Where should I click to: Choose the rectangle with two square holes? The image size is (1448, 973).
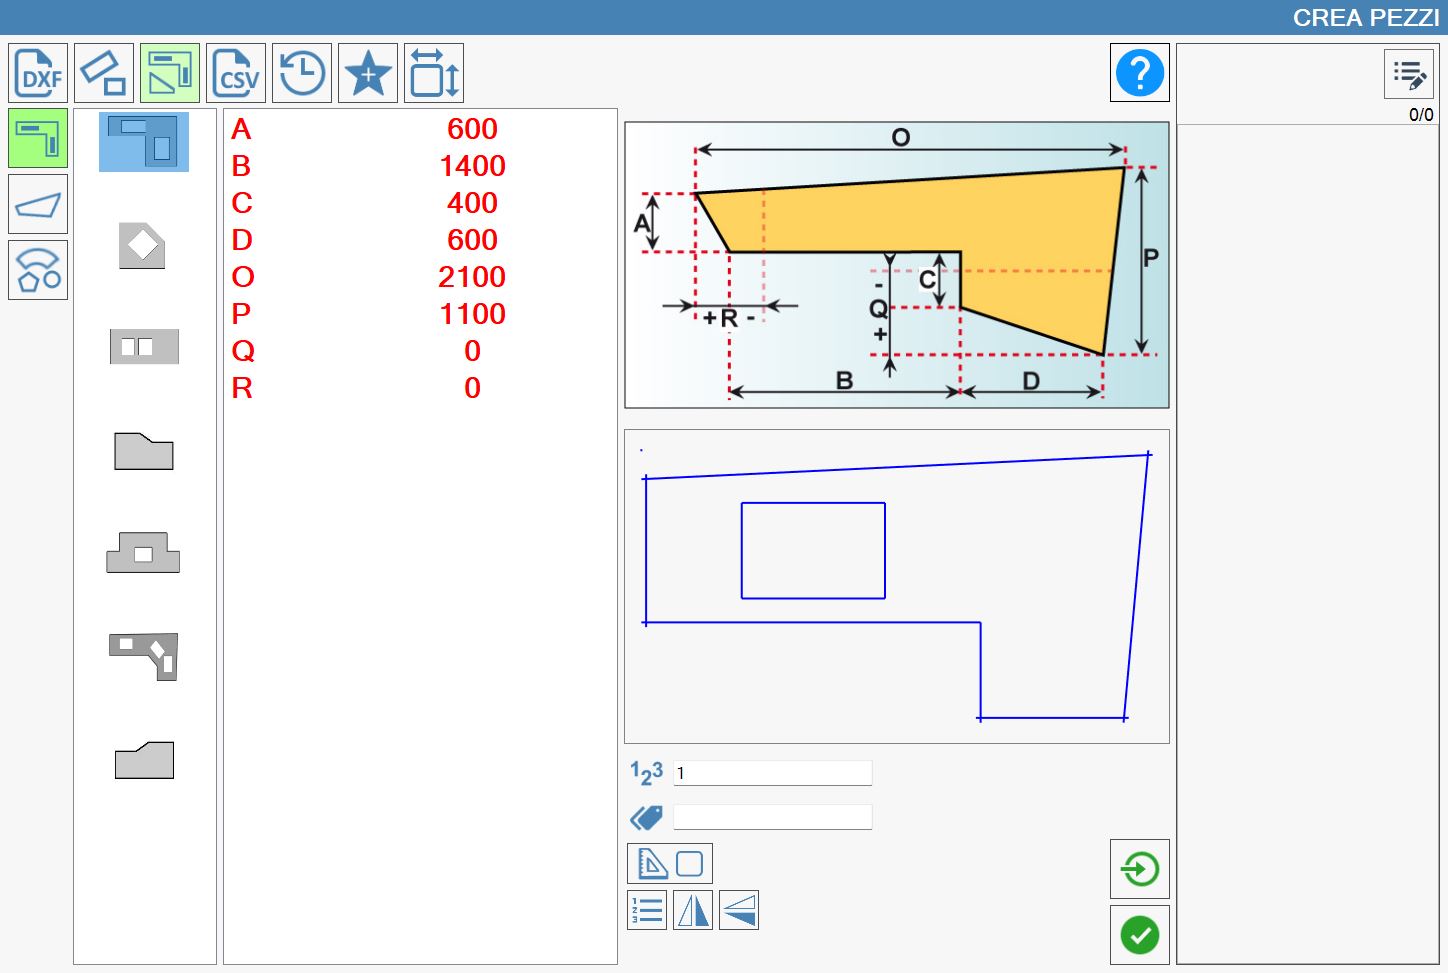coord(144,347)
